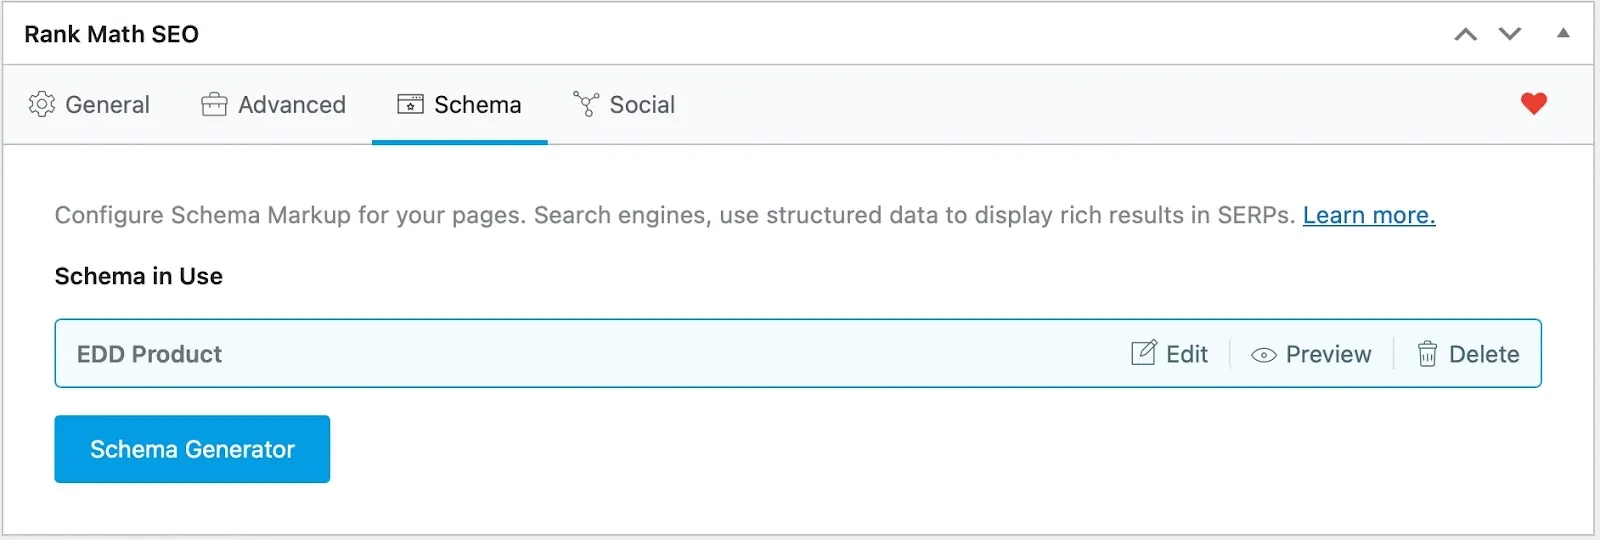
Task: Click the gear icon beside General
Action: [x=42, y=104]
